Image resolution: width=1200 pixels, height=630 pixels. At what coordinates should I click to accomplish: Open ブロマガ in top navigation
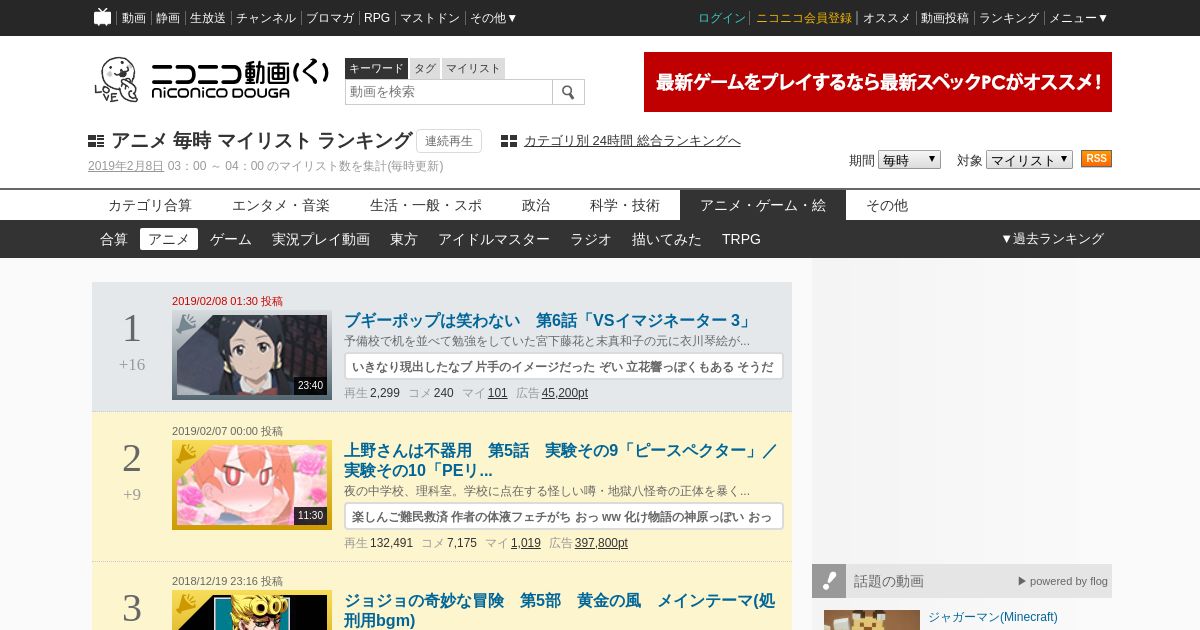pyautogui.click(x=330, y=18)
